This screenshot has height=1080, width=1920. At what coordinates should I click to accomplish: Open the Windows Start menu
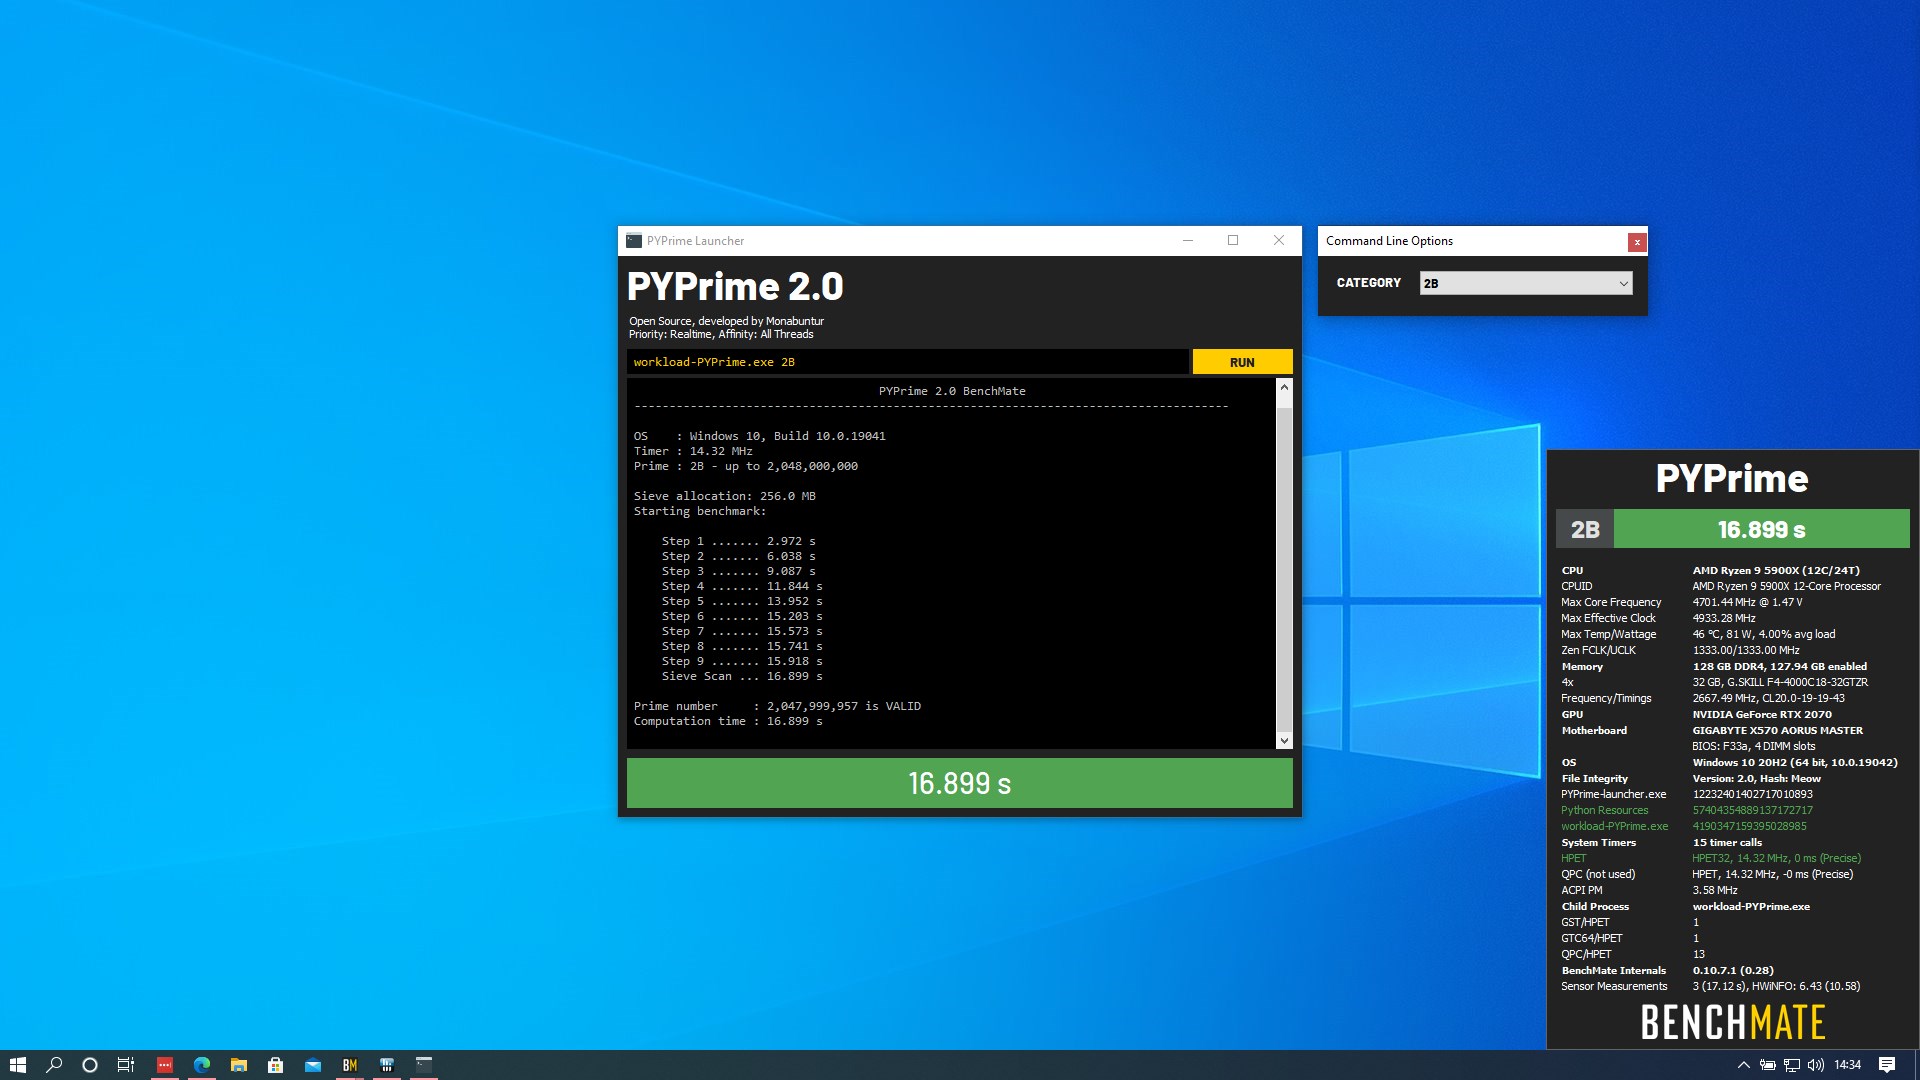click(x=18, y=1065)
